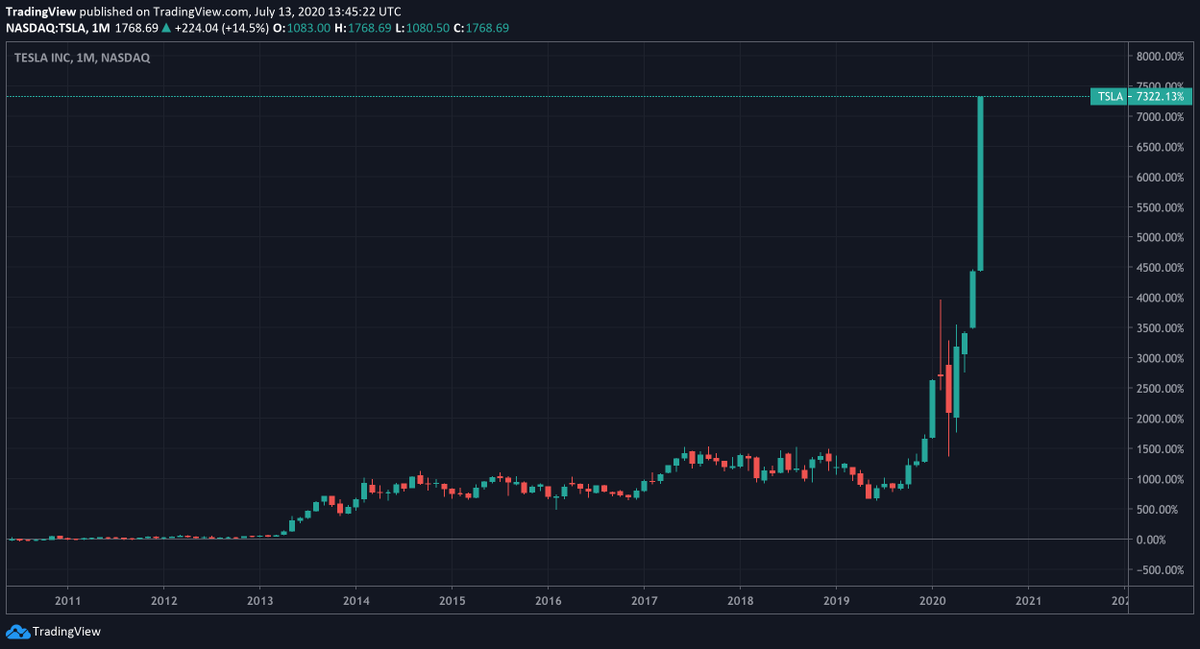Click the 1M timeframe indicator
The width and height of the screenshot is (1200, 649).
[101, 28]
